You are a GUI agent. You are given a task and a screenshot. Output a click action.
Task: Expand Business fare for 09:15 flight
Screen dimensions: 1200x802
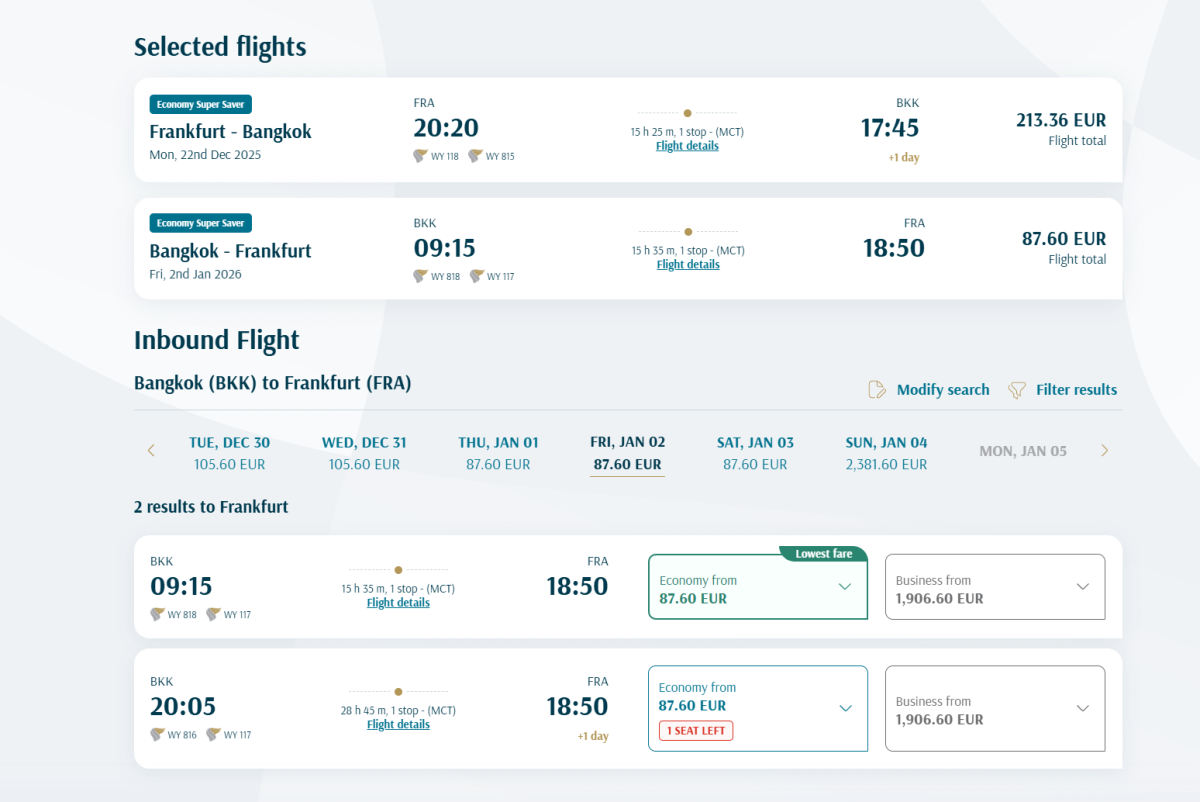(x=1082, y=587)
